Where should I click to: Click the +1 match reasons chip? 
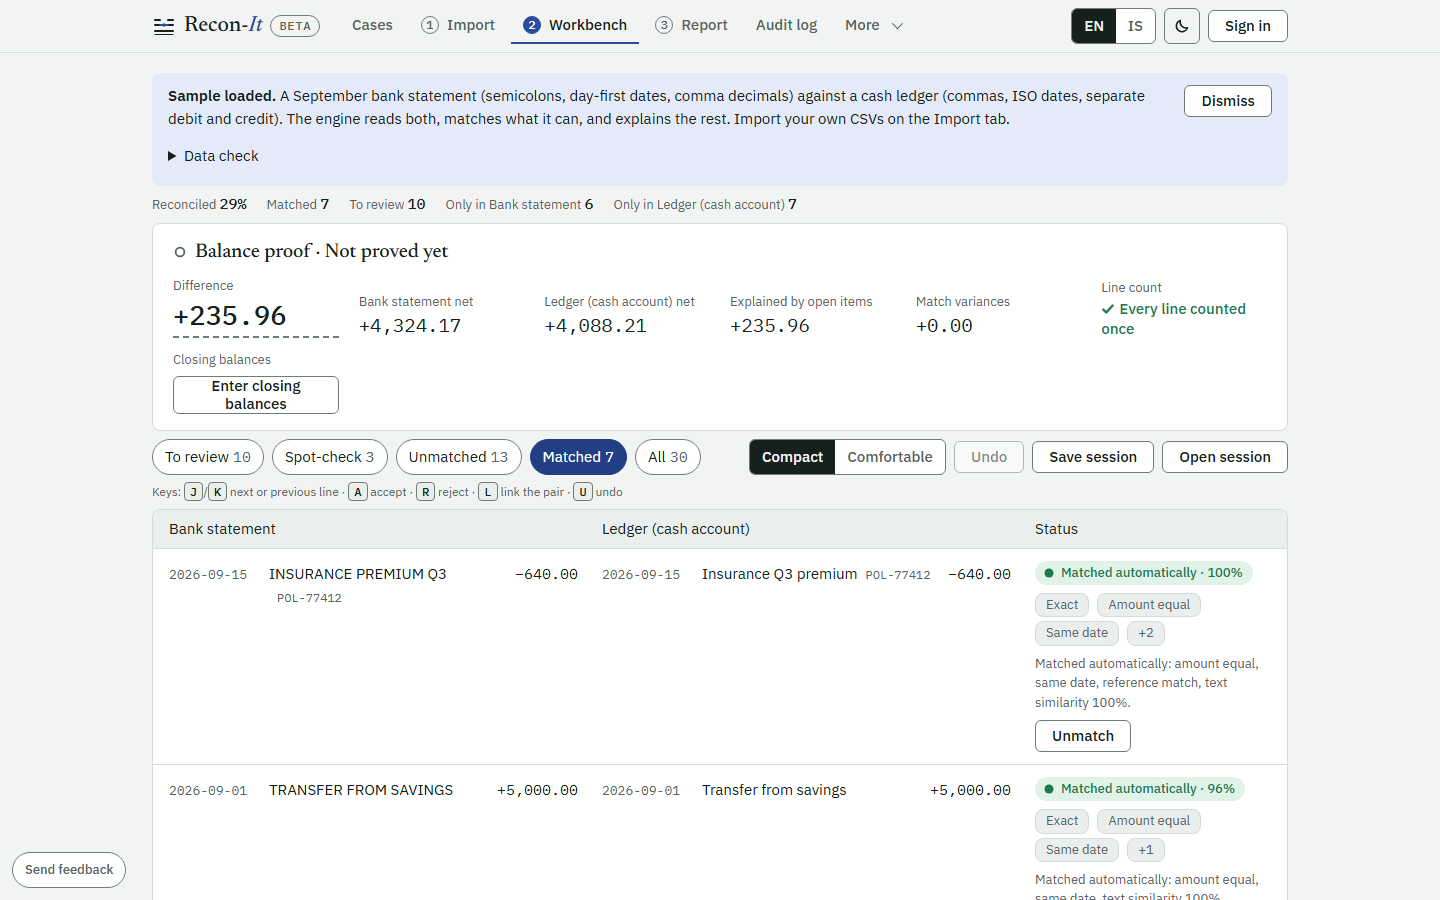coord(1146,850)
